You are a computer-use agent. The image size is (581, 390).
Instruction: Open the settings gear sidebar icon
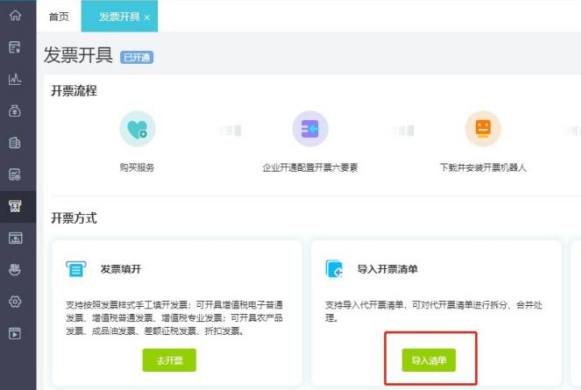tap(15, 301)
